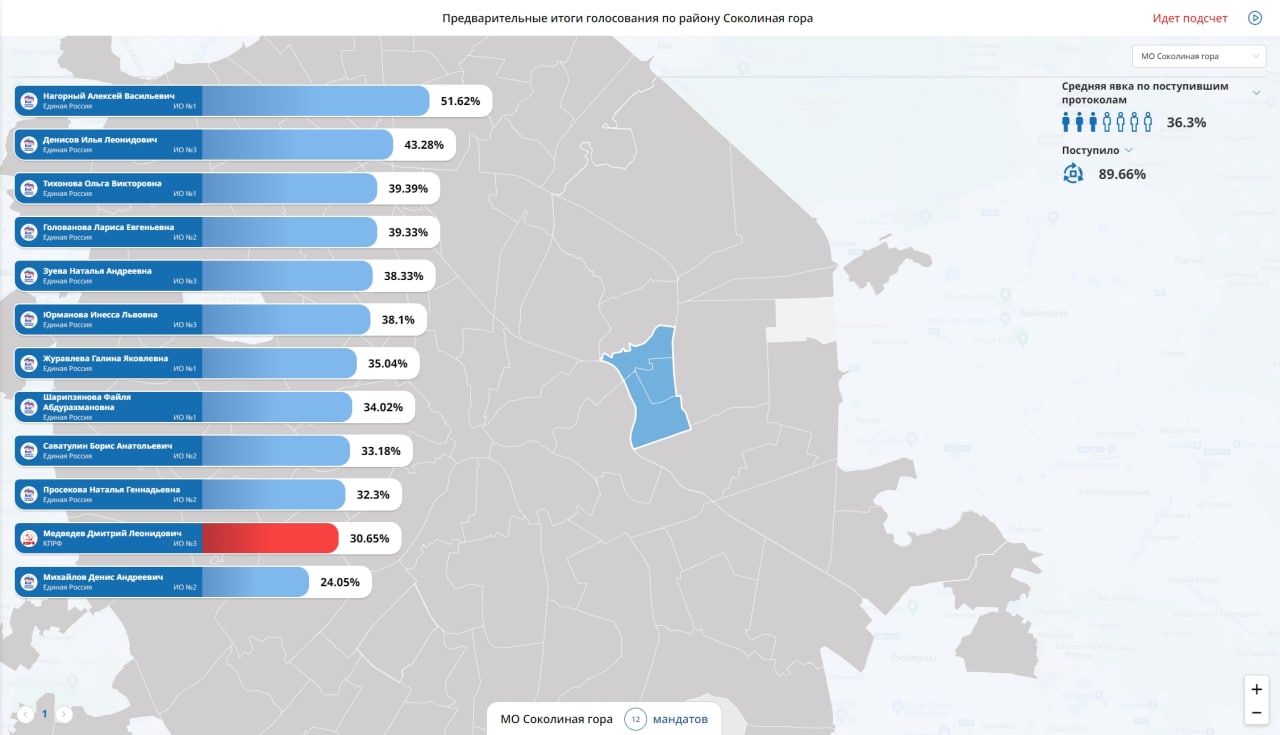Click the turnout people figures icon
The width and height of the screenshot is (1280, 735).
(1107, 122)
